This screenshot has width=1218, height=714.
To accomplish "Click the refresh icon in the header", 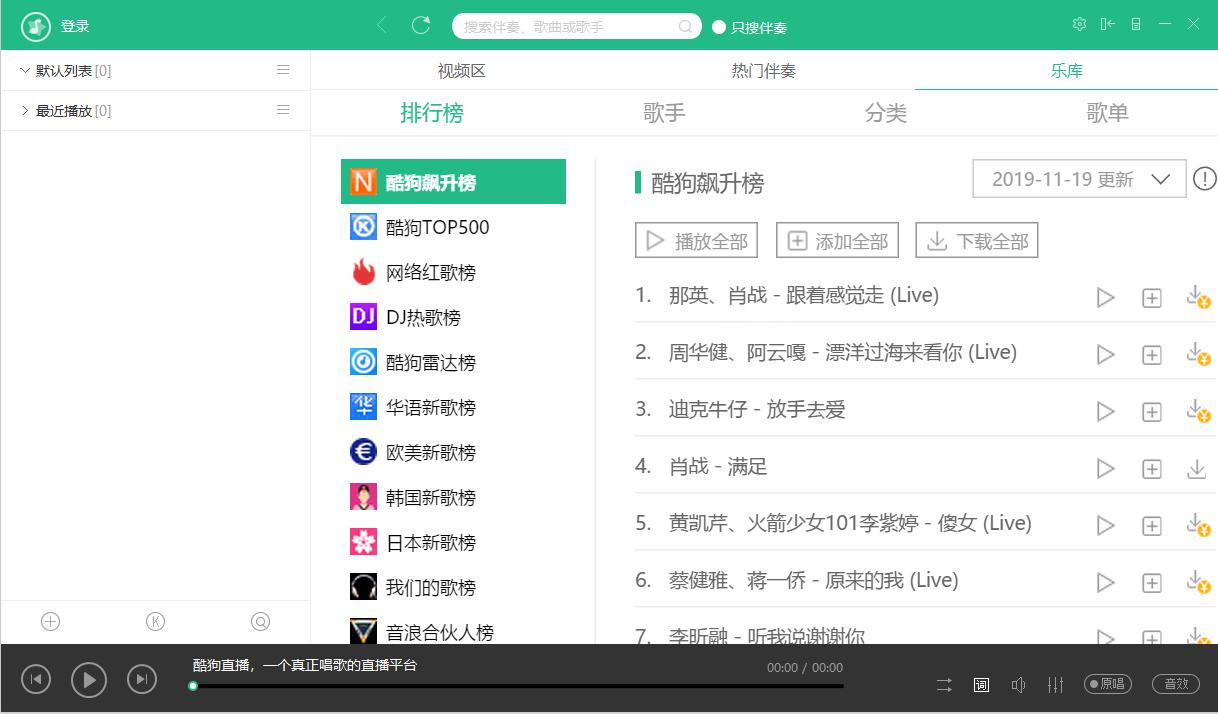I will (x=421, y=25).
